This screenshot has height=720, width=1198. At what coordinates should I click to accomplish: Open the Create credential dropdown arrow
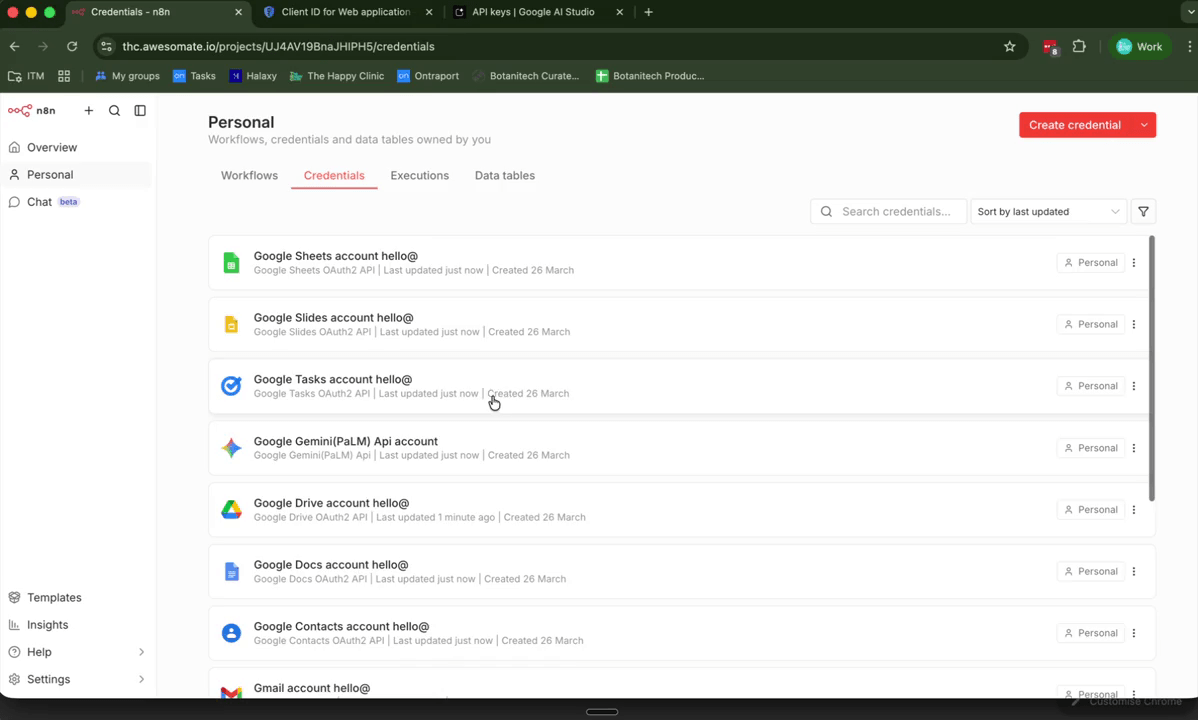(x=1143, y=124)
